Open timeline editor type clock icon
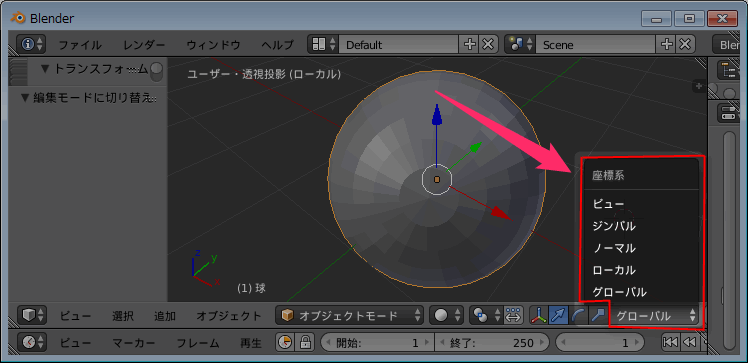 tap(32, 342)
